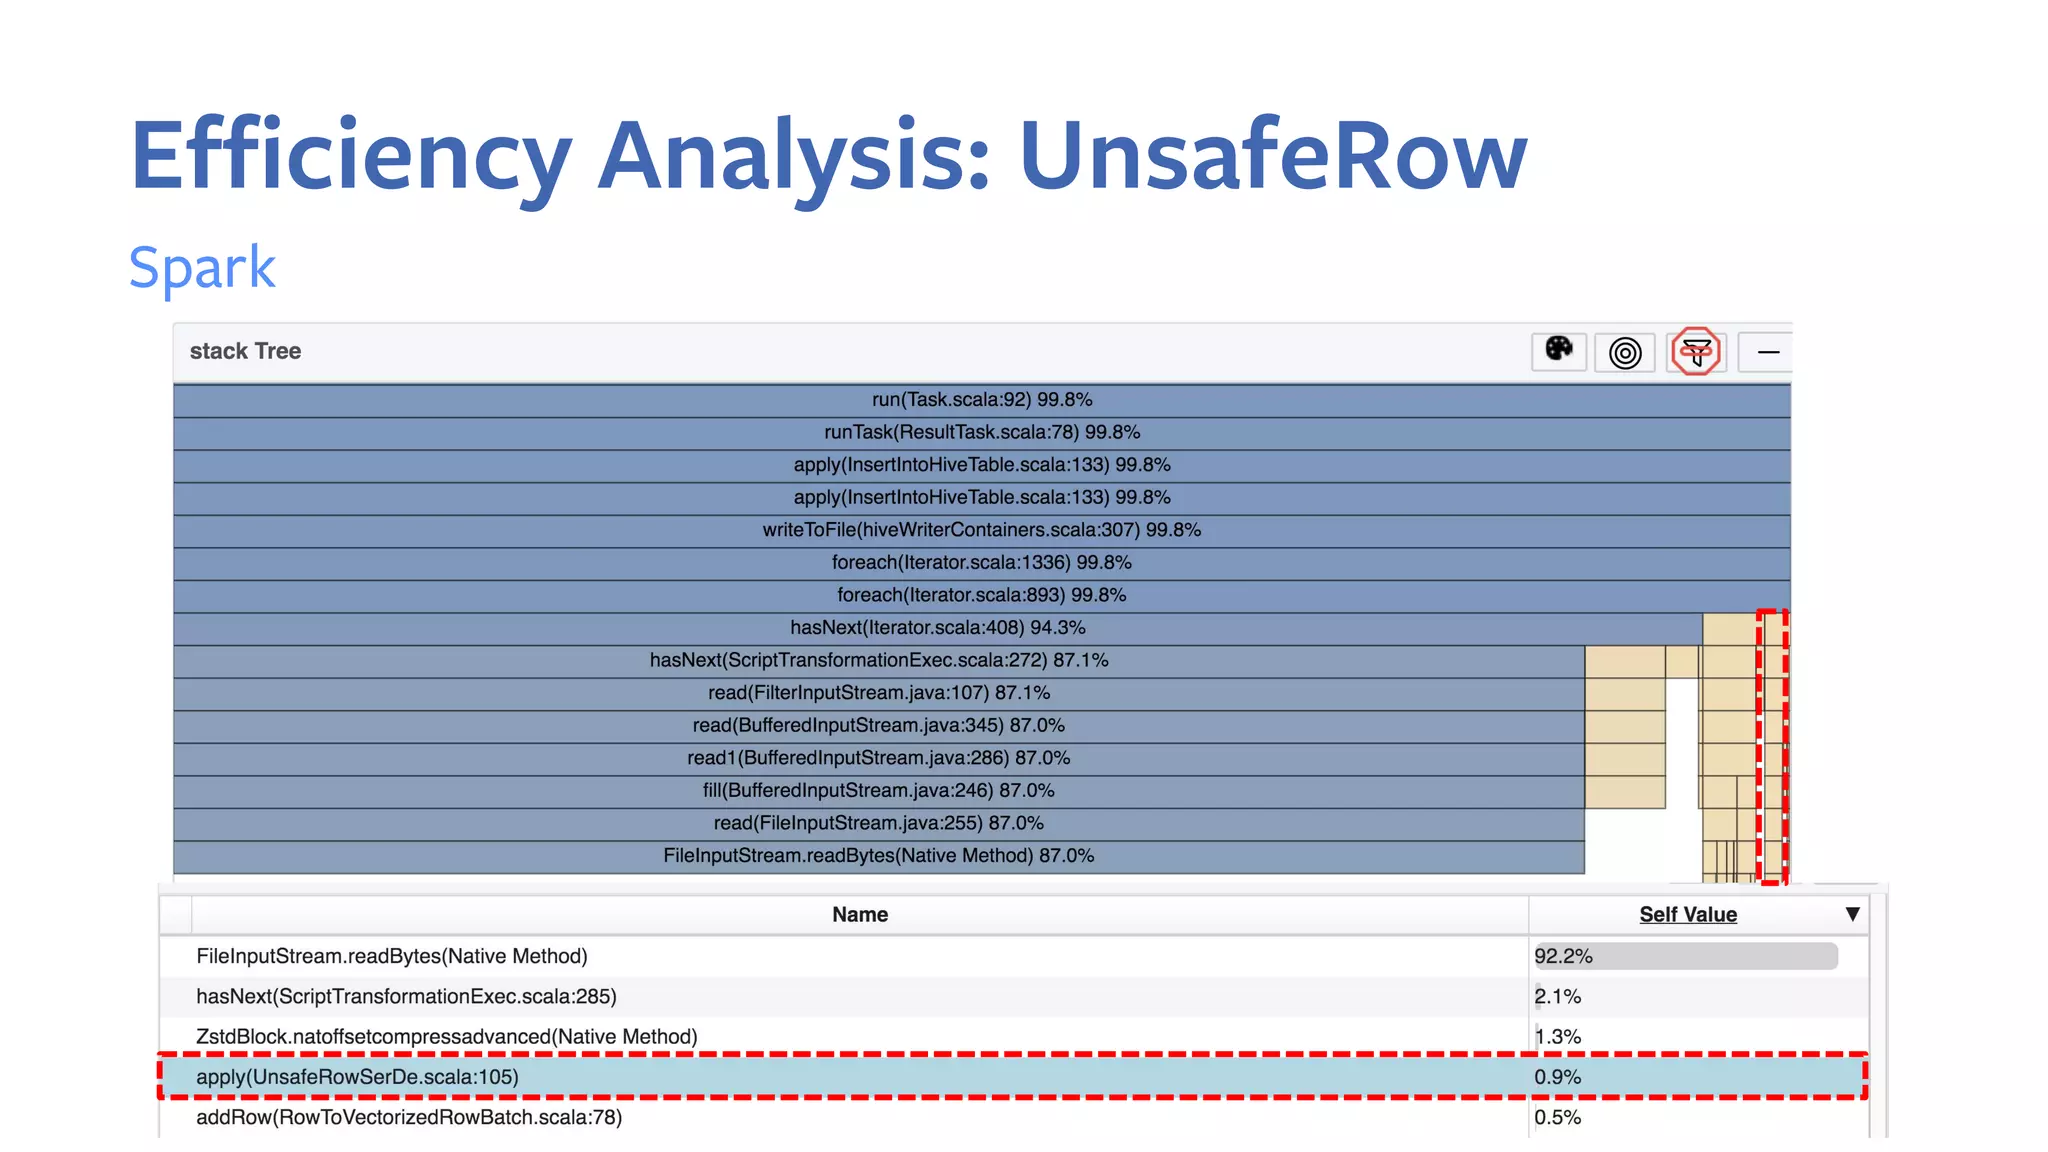Click the stack Tree panel title
The width and height of the screenshot is (2048, 1152).
[245, 351]
